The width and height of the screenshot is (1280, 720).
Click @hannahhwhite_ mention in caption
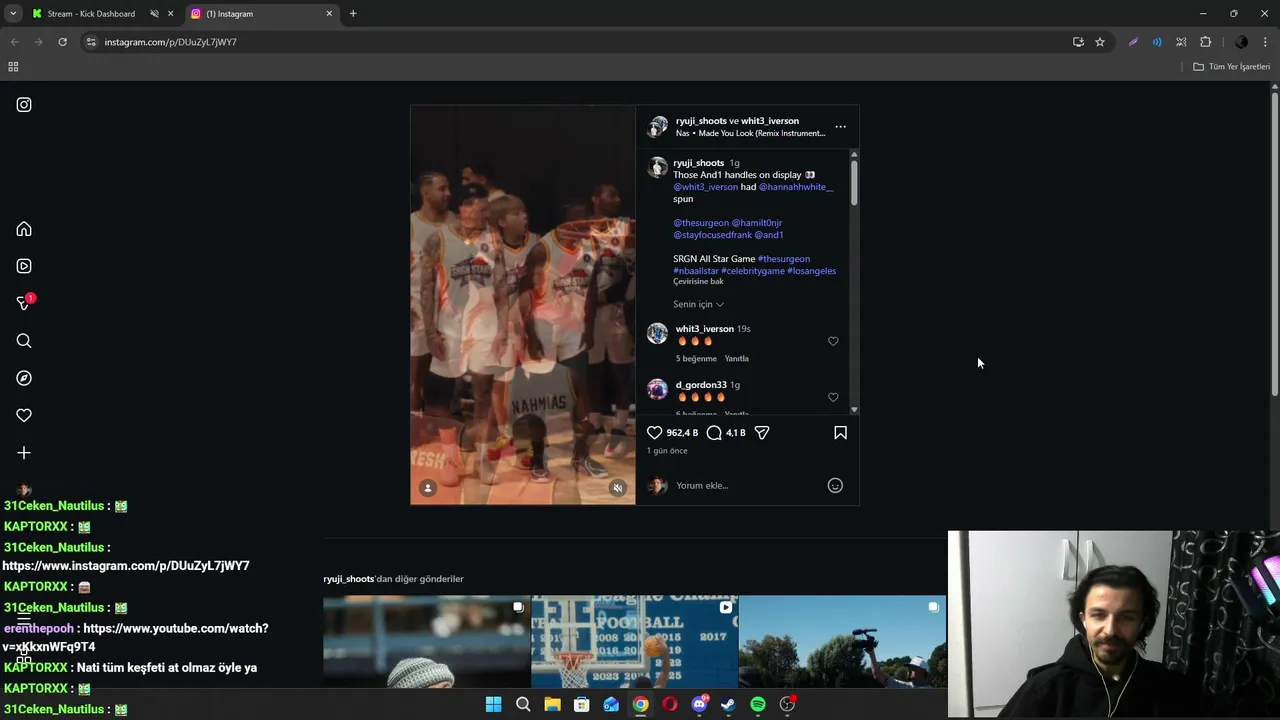tap(796, 187)
